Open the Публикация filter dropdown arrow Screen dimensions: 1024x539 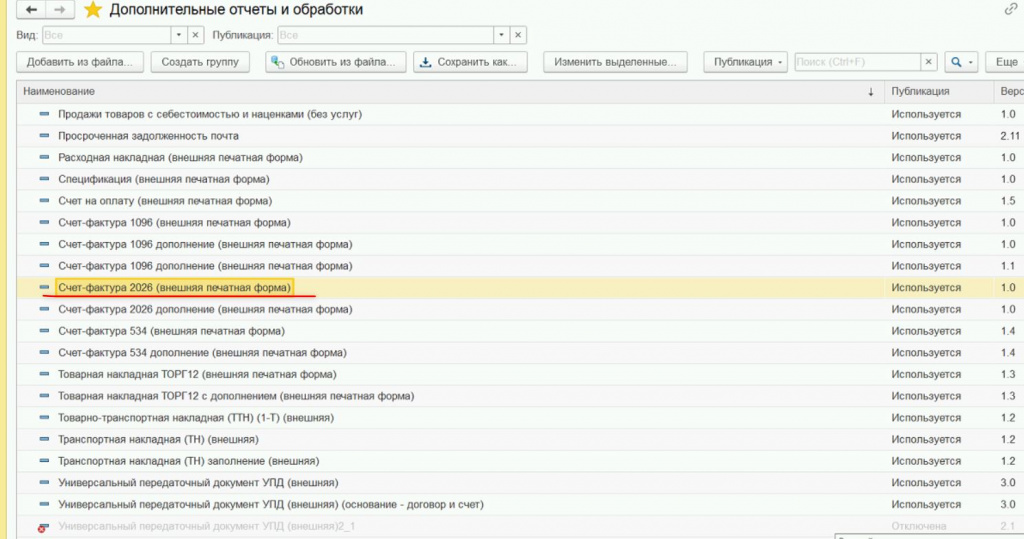[501, 35]
